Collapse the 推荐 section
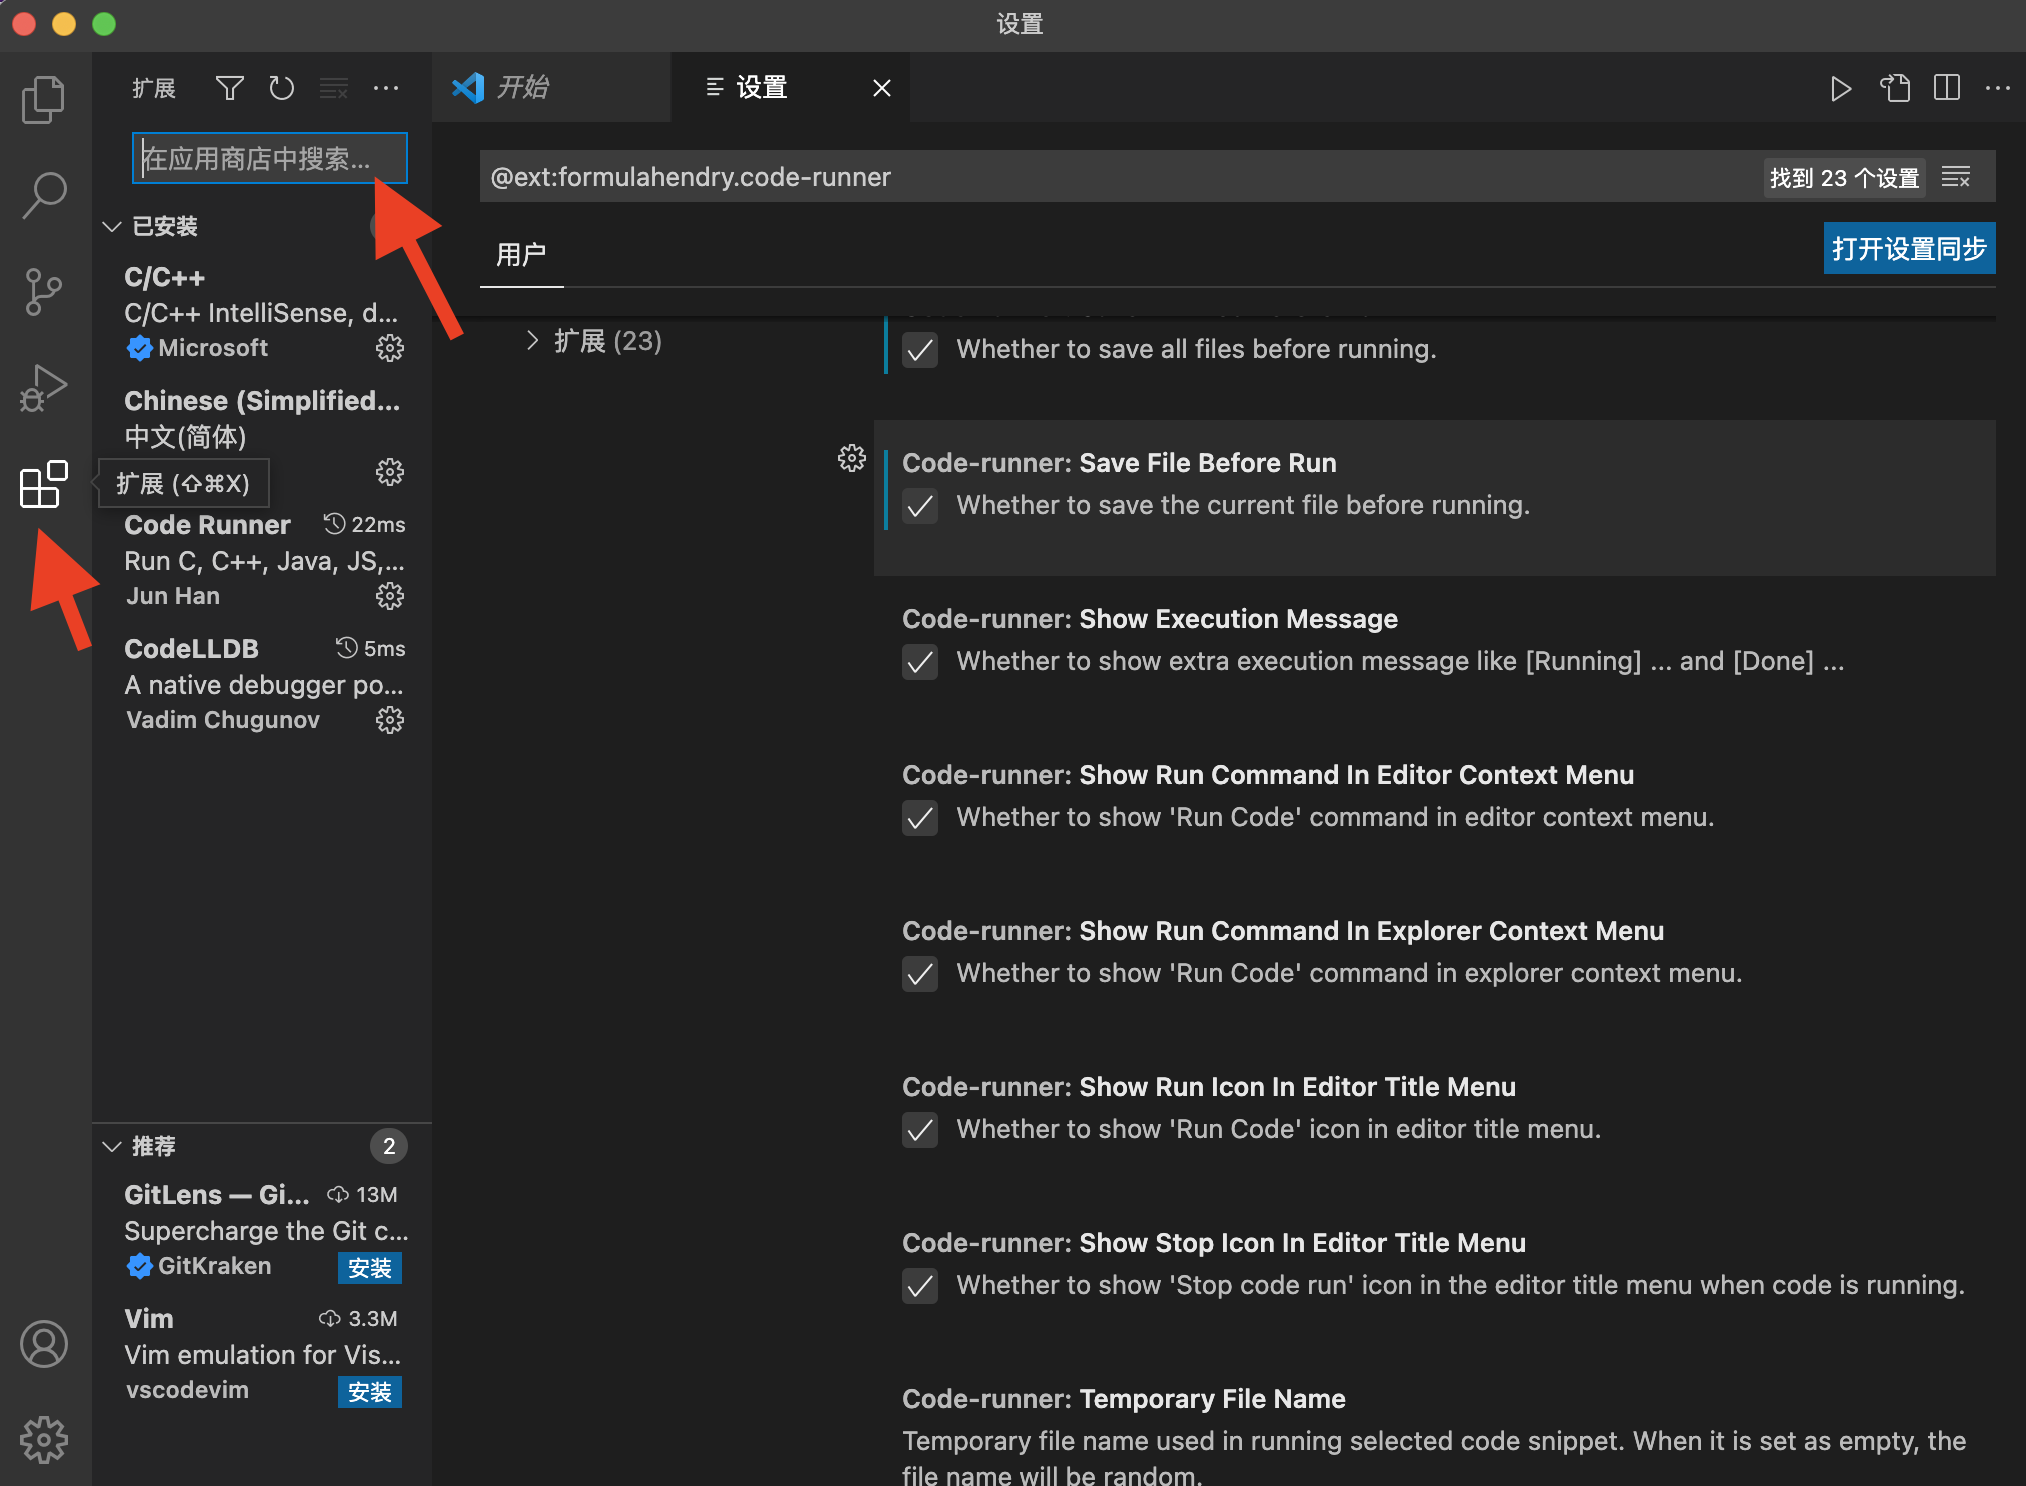 [112, 1146]
